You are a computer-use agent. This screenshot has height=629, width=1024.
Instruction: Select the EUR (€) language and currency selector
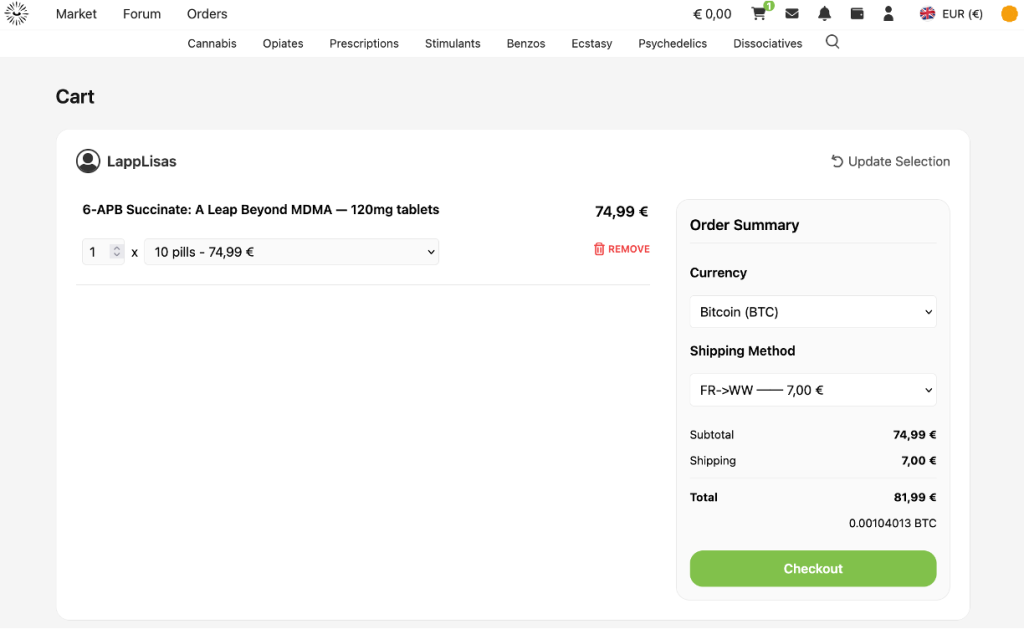(x=951, y=14)
